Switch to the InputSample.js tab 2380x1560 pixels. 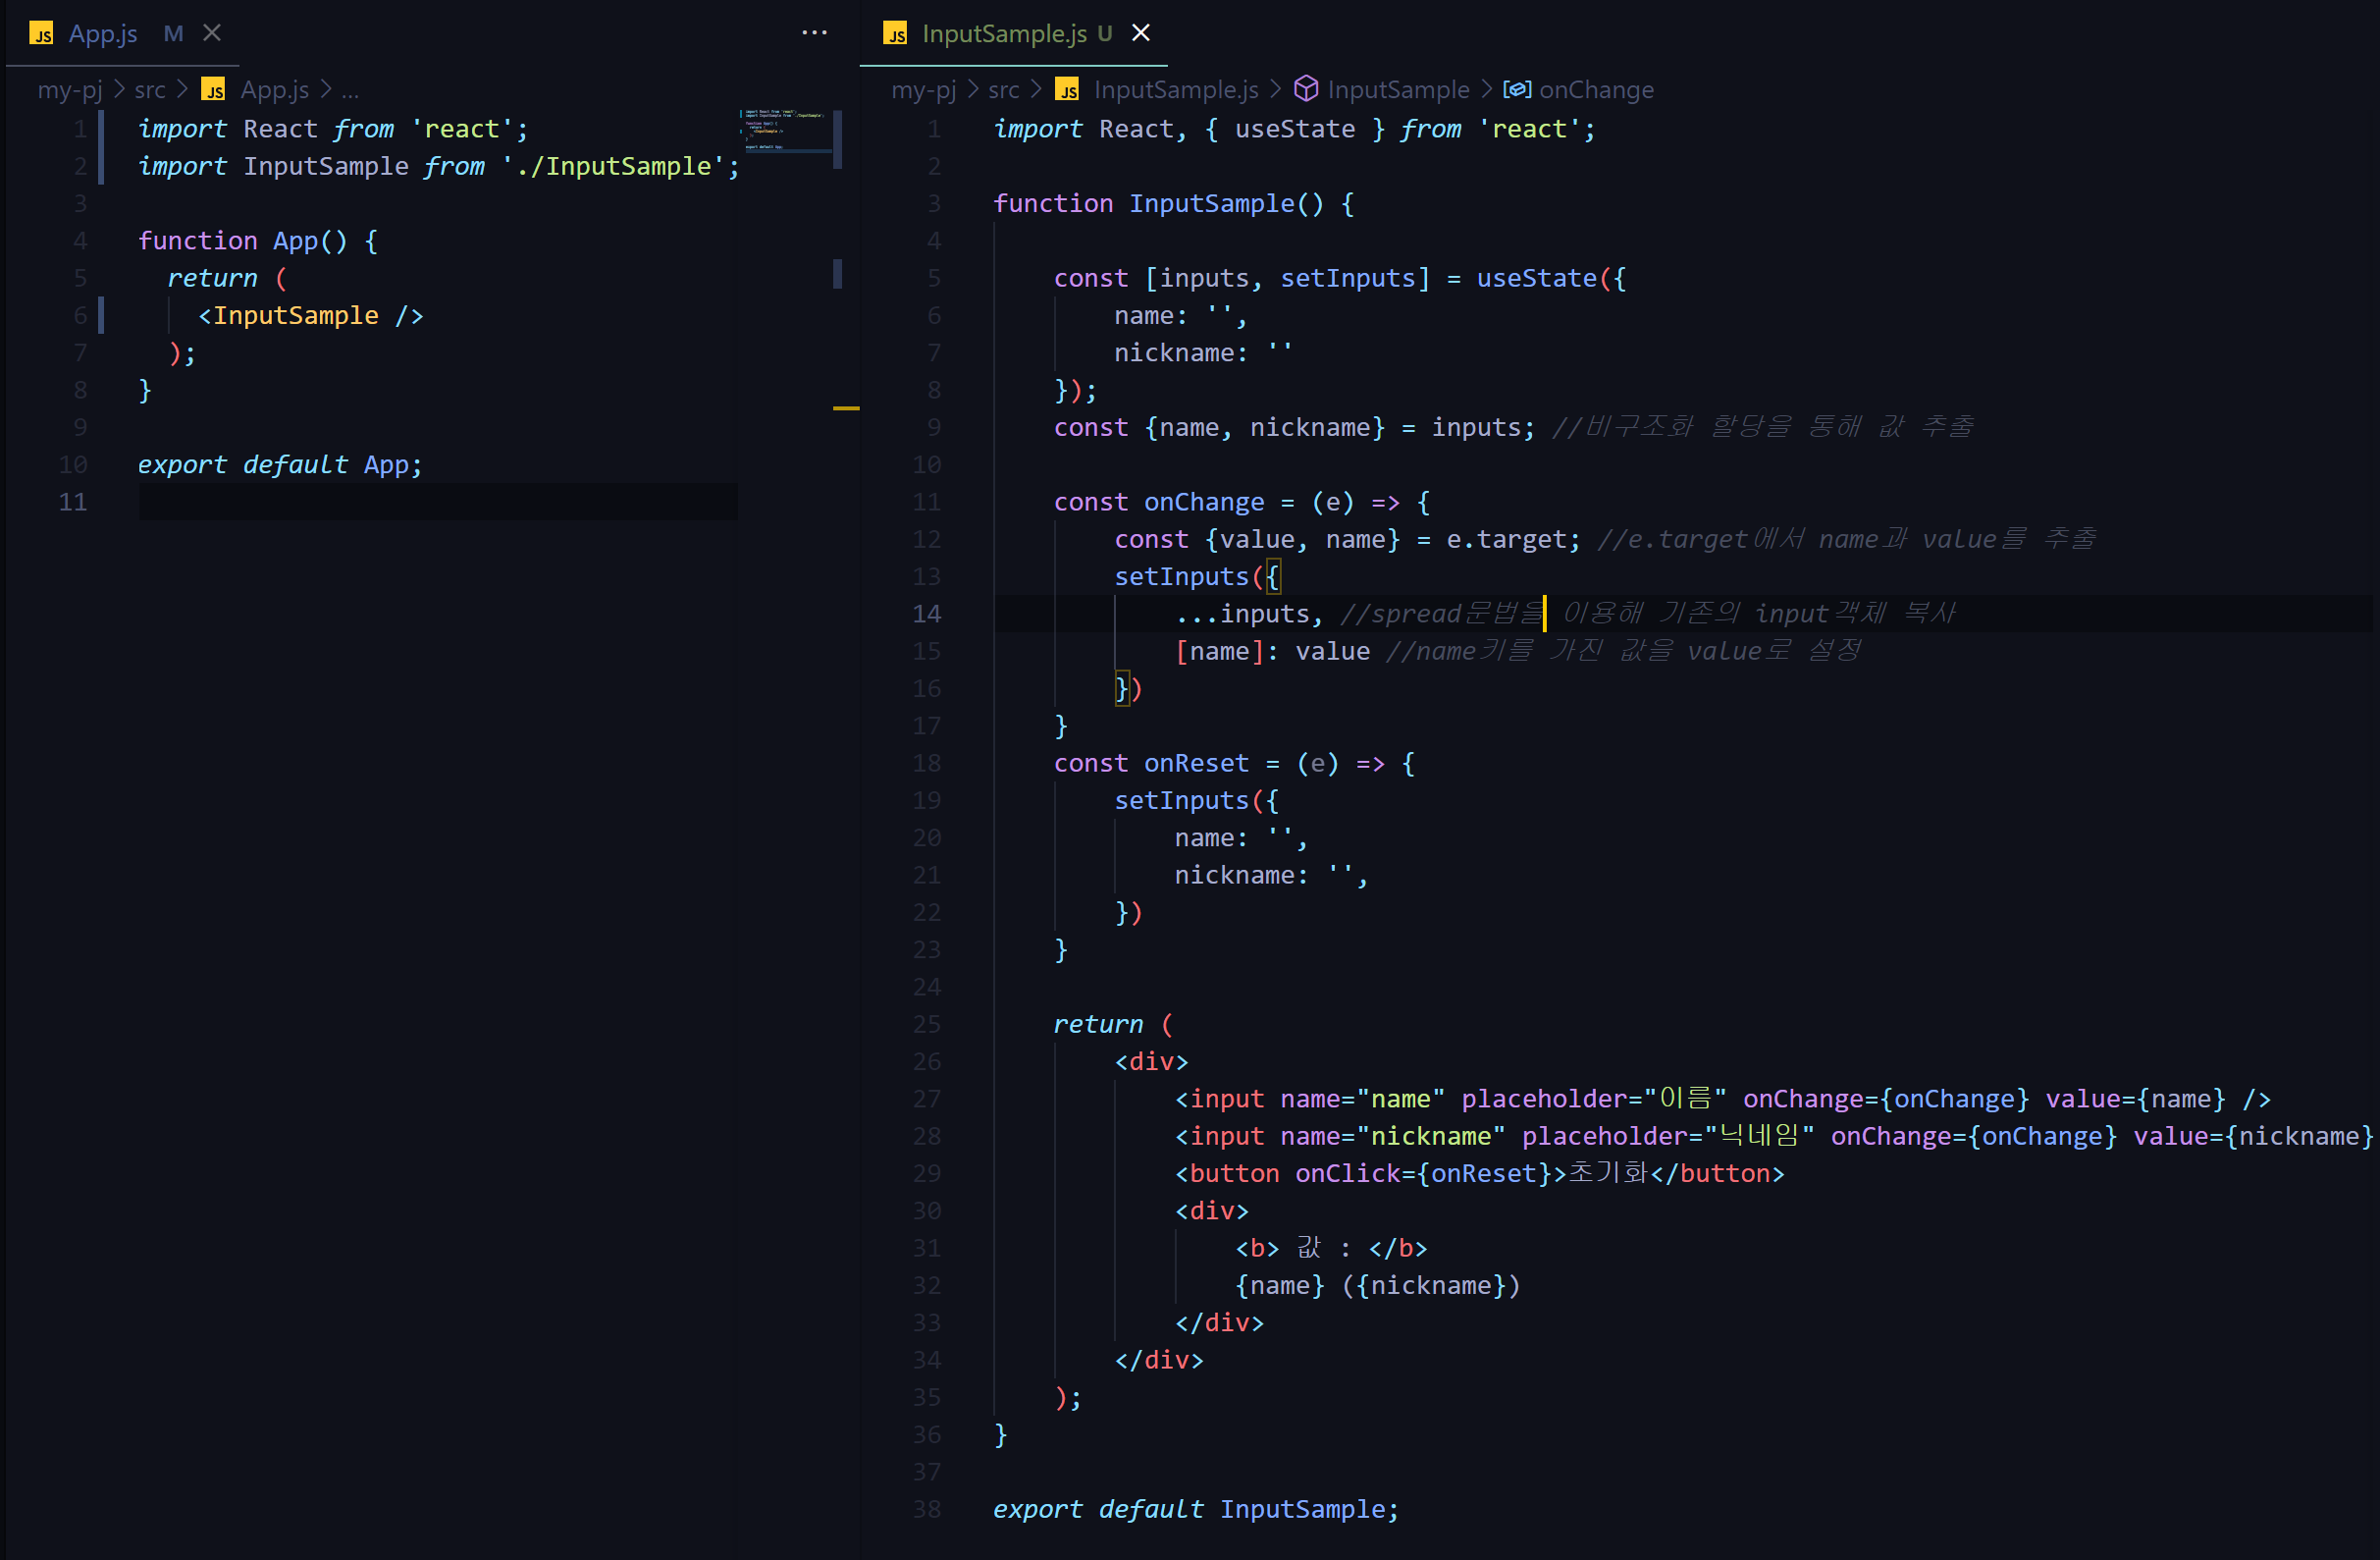[x=1003, y=34]
